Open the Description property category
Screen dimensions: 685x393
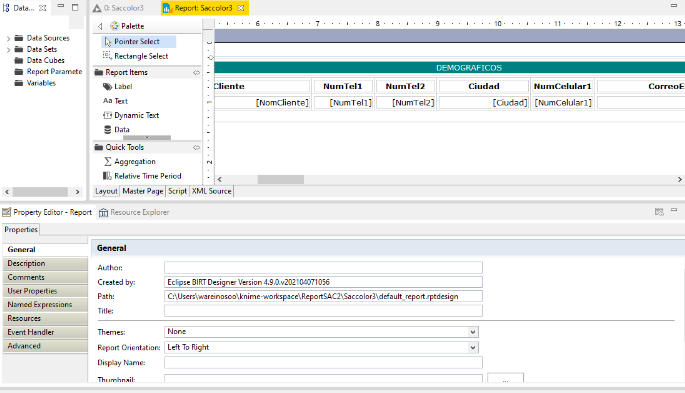pyautogui.click(x=45, y=263)
